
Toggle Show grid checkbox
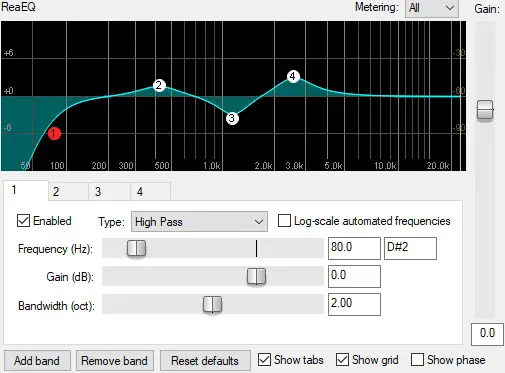pyautogui.click(x=342, y=360)
